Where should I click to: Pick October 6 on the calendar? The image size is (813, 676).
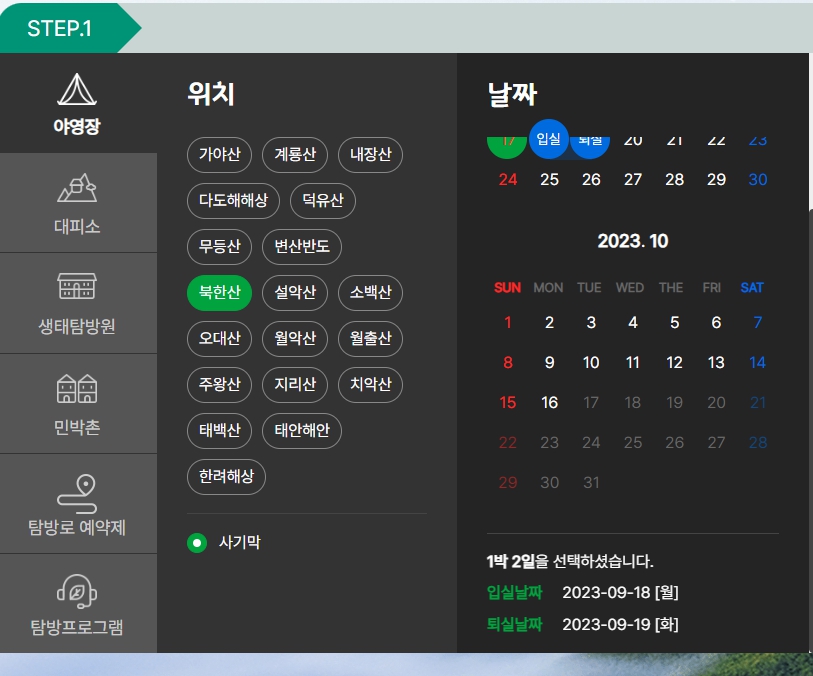click(716, 322)
